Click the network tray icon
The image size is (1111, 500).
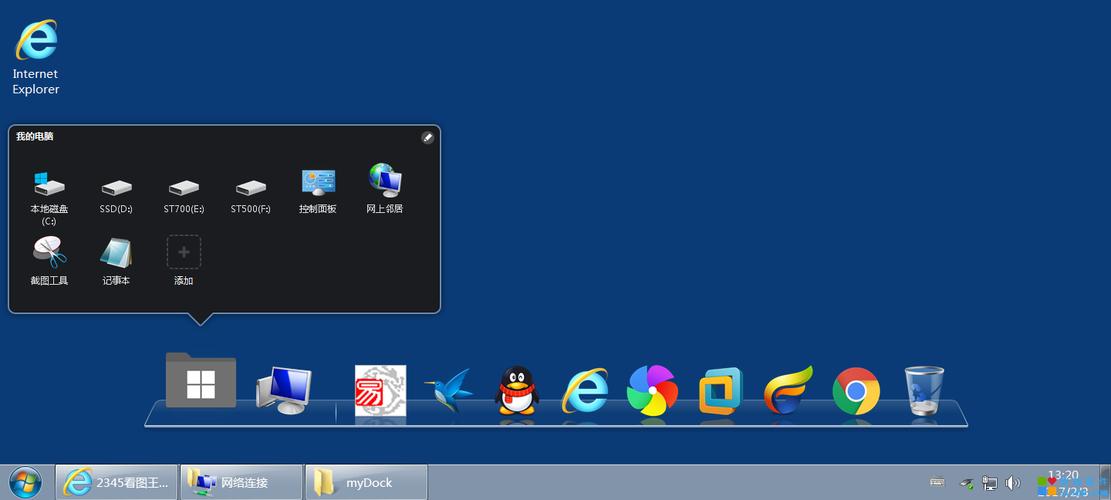pos(989,484)
